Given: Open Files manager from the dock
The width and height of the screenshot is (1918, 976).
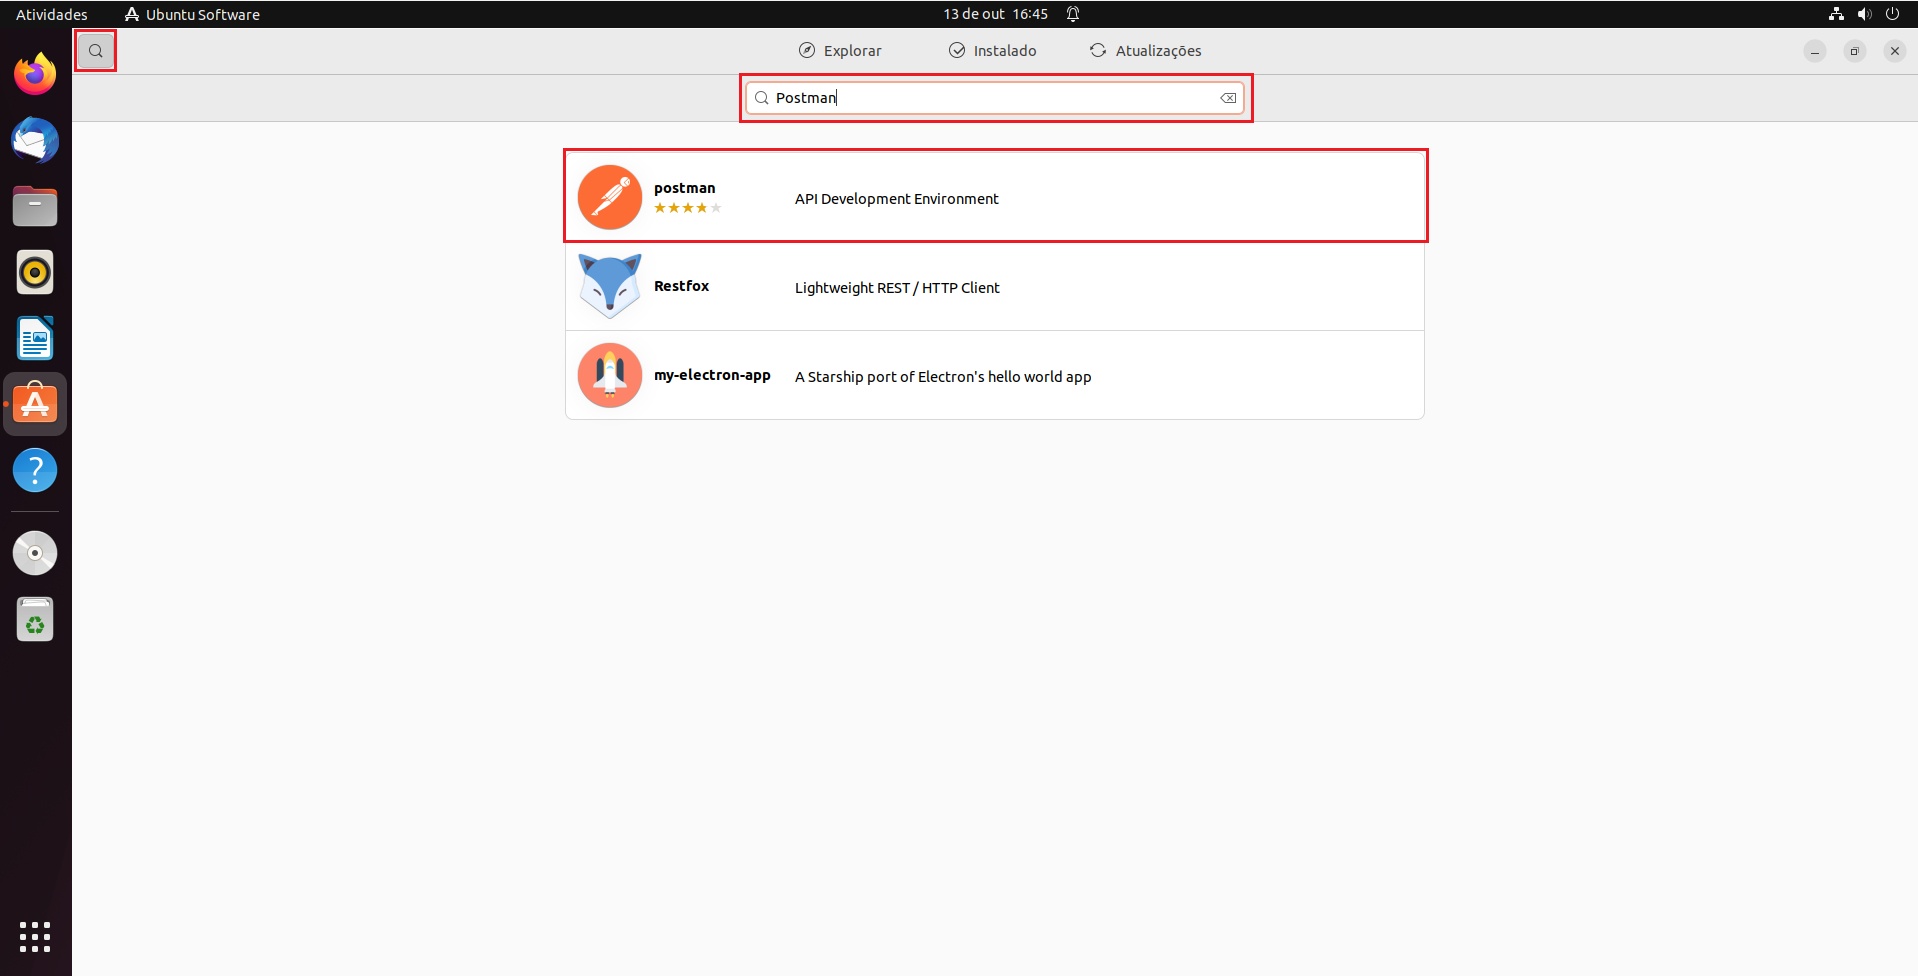Looking at the screenshot, I should coord(35,206).
